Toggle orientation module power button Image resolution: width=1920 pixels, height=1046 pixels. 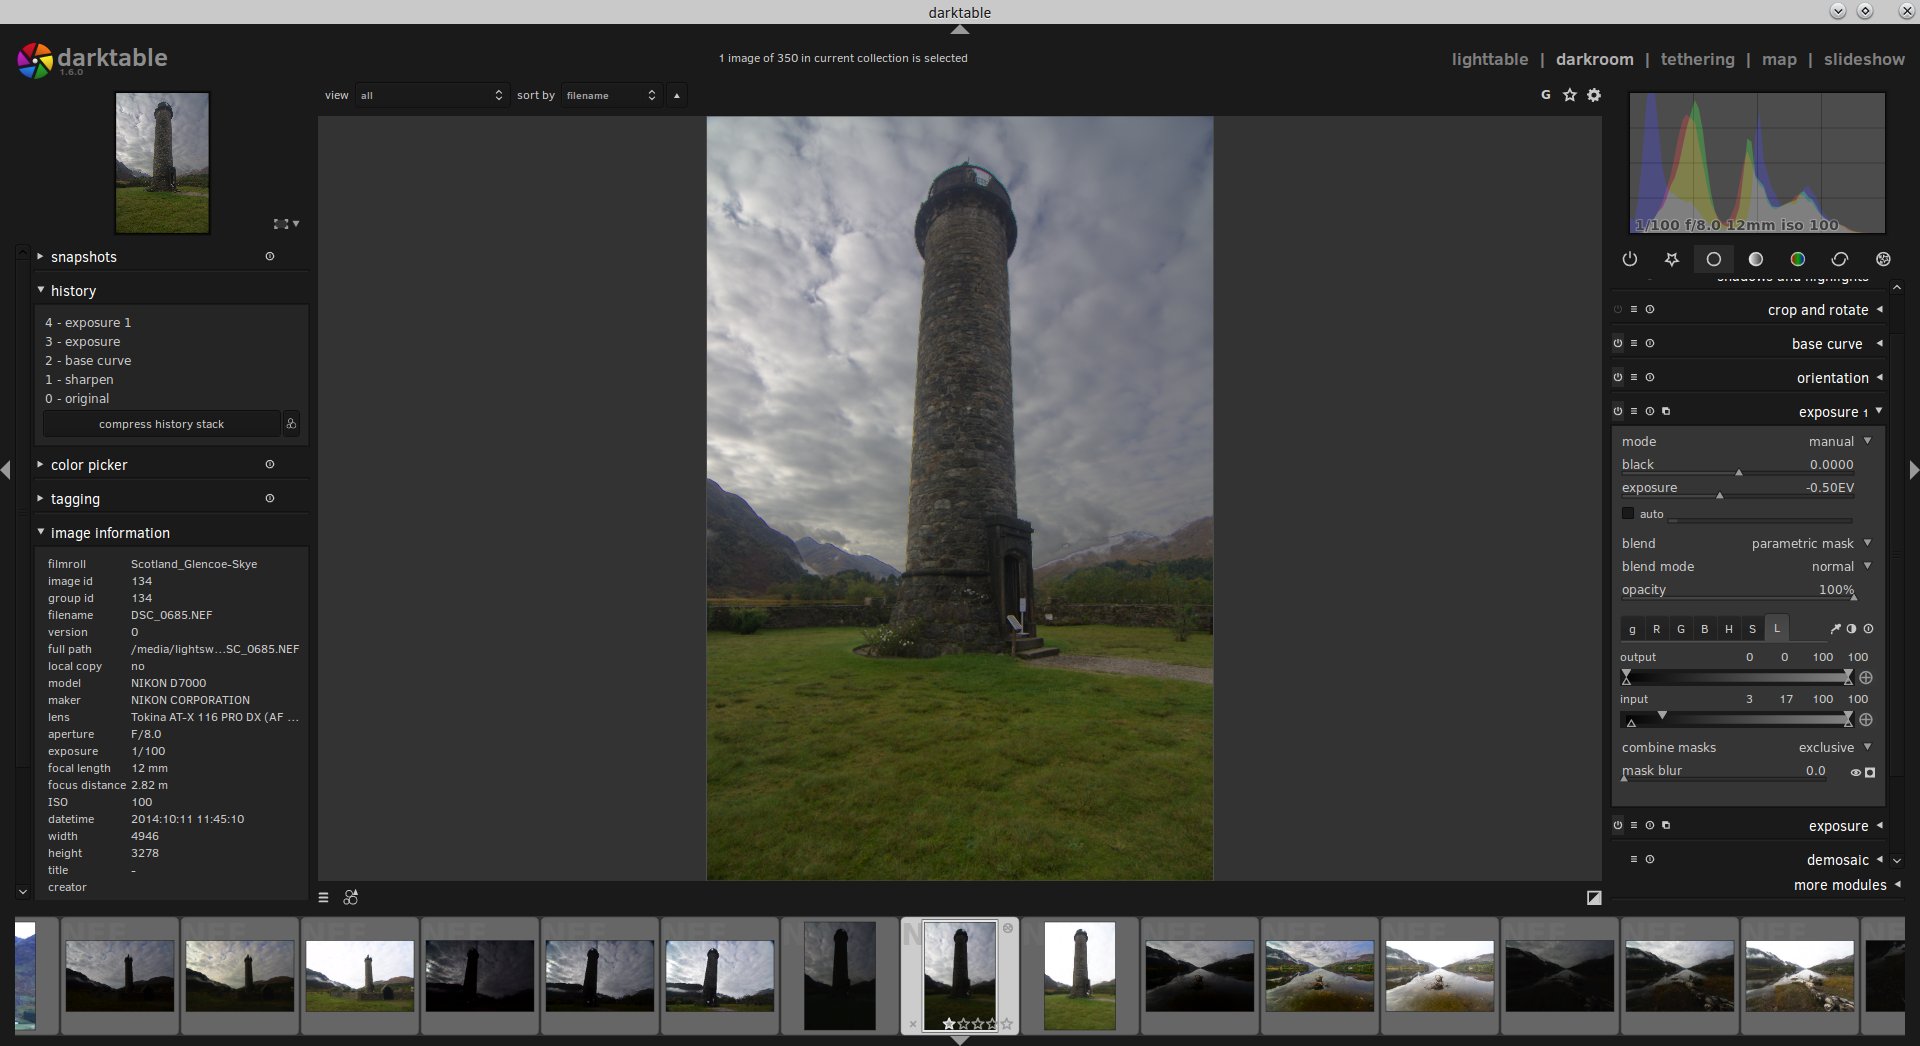[1618, 377]
